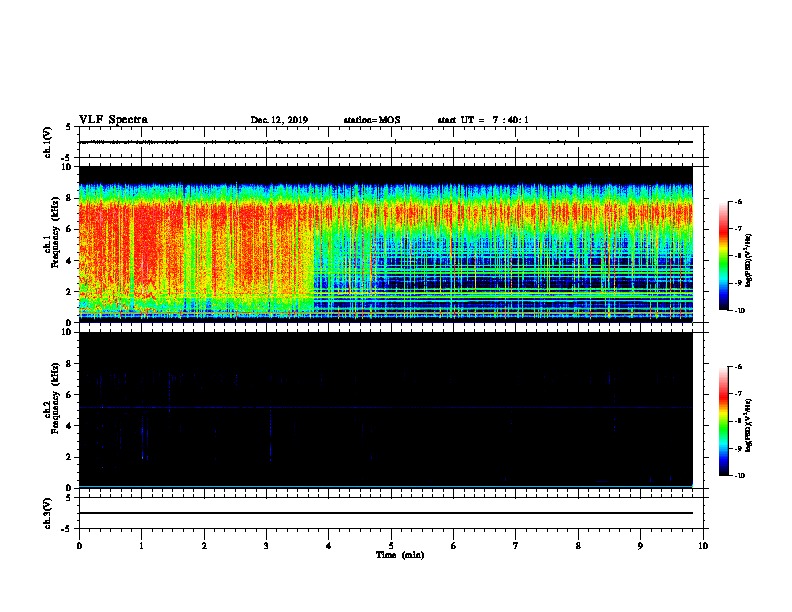Click the final time tick label "10"
This screenshot has width=792, height=612.
coord(703,546)
